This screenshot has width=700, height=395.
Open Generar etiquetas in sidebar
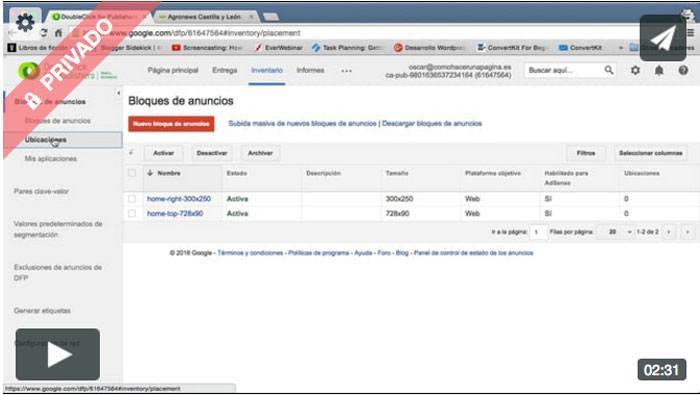pos(42,311)
